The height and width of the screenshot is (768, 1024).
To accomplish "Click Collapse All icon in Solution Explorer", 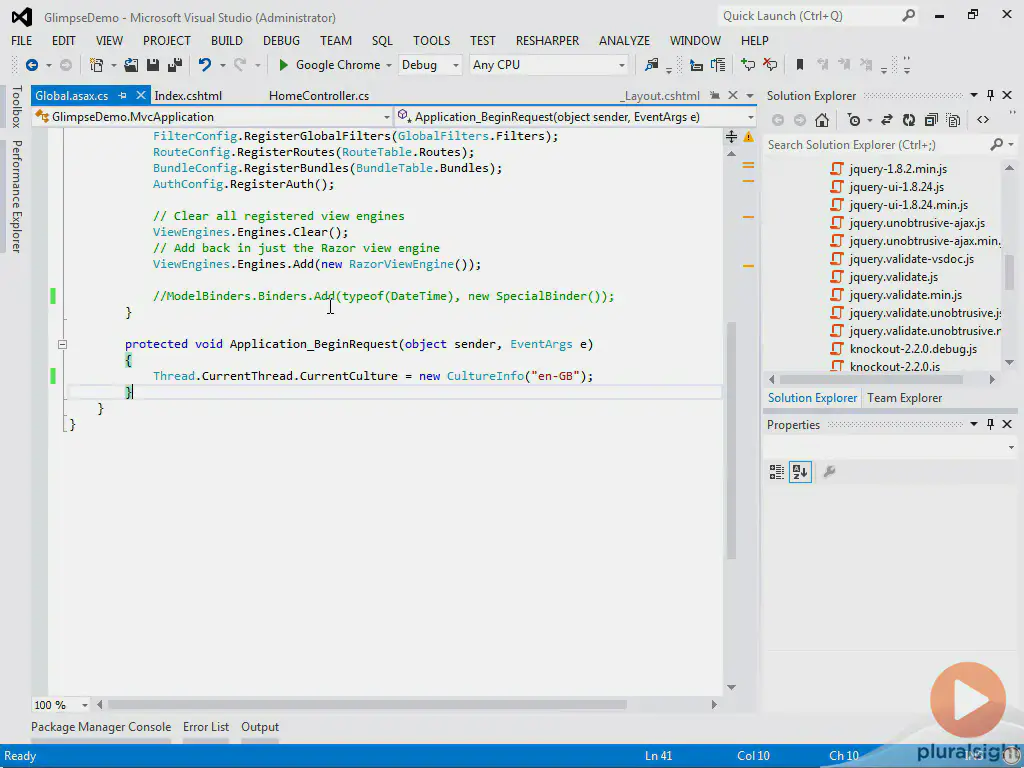I will point(931,120).
